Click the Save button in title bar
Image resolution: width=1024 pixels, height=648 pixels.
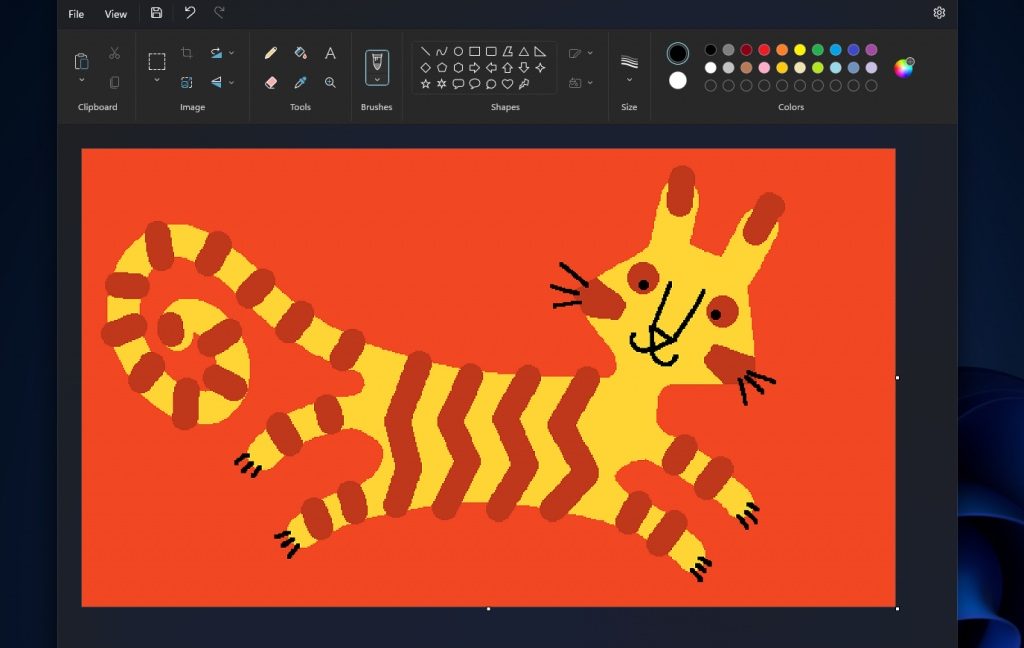coord(156,13)
